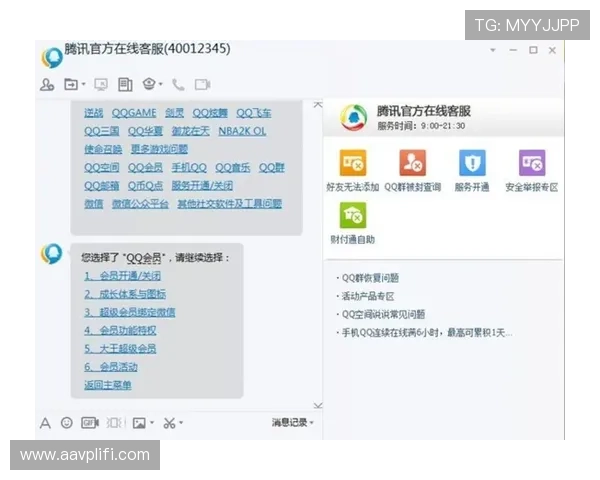Open 其他社交软件及工具问题 link
The height and width of the screenshot is (480, 600).
click(x=230, y=204)
